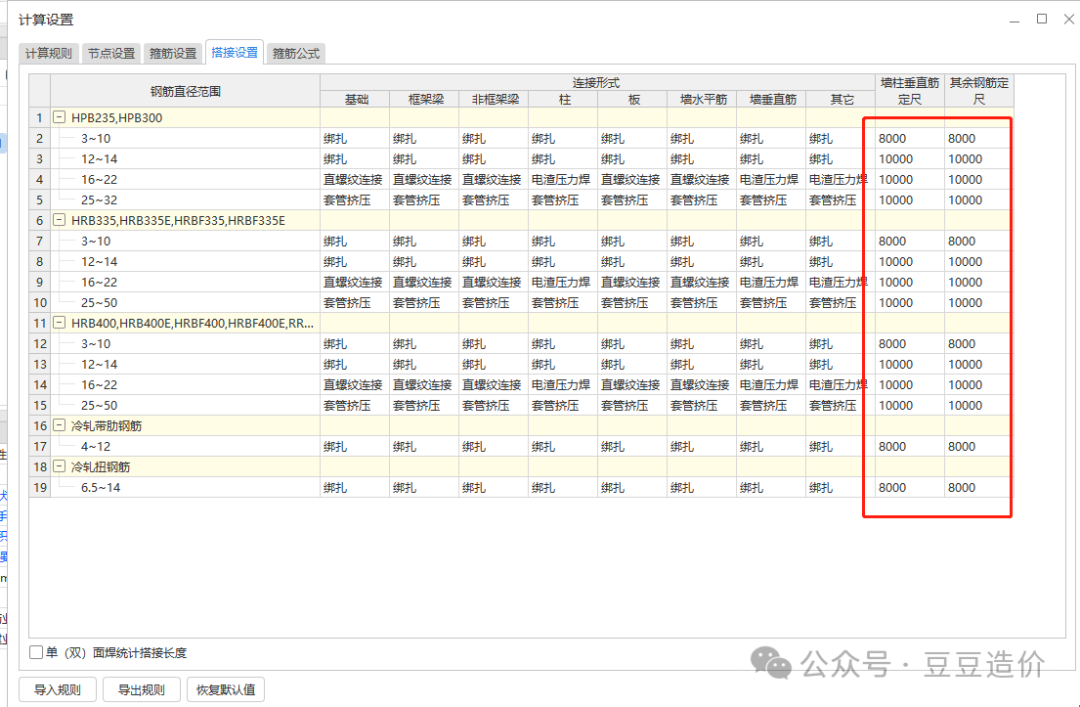
Task: Switch to the 计算规则 tab
Action: point(48,54)
